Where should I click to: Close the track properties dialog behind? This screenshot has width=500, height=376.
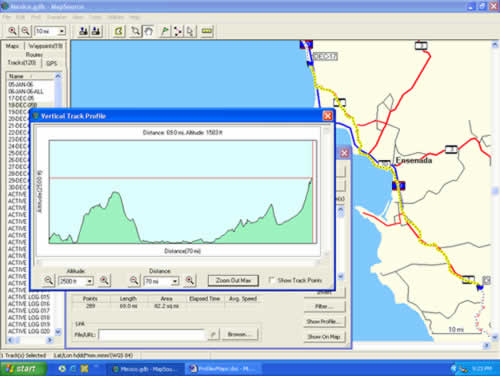click(344, 153)
